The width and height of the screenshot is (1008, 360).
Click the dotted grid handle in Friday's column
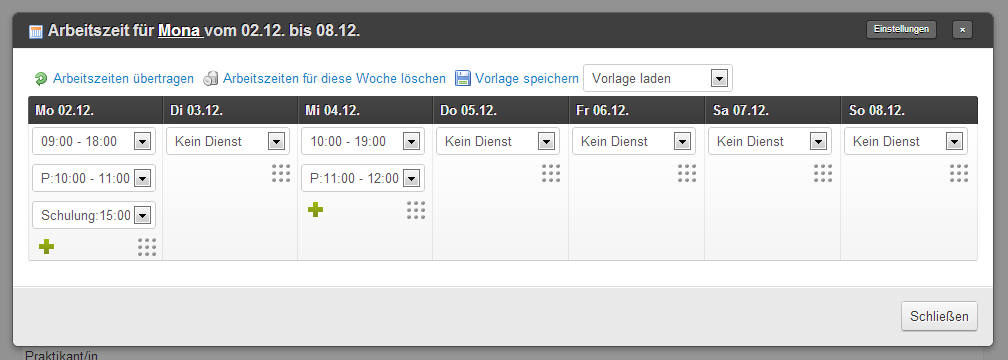687,173
